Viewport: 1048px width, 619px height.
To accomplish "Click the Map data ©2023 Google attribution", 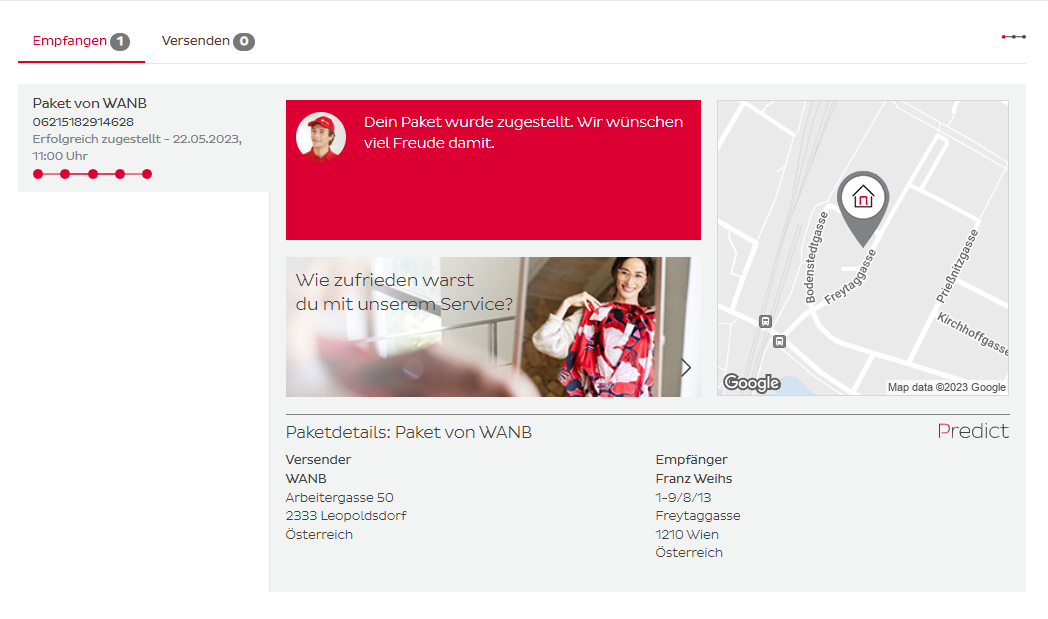I will (x=946, y=387).
